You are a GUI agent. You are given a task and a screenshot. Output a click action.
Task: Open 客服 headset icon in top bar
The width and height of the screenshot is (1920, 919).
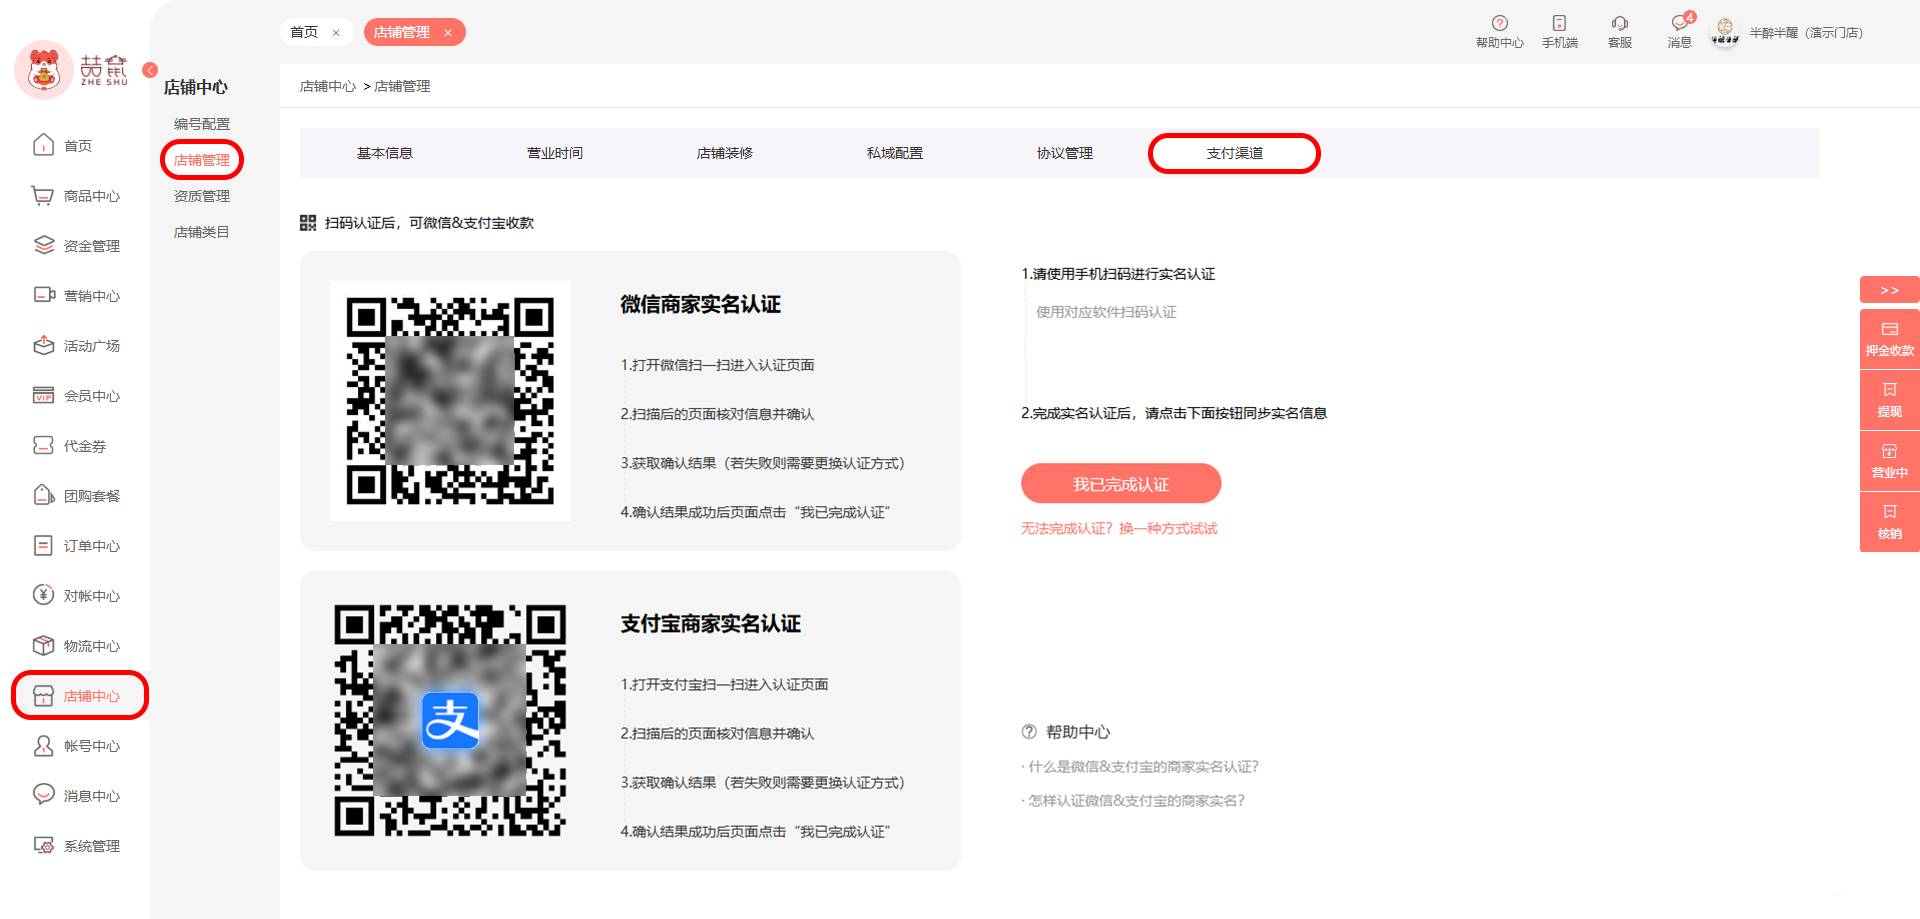click(1620, 23)
